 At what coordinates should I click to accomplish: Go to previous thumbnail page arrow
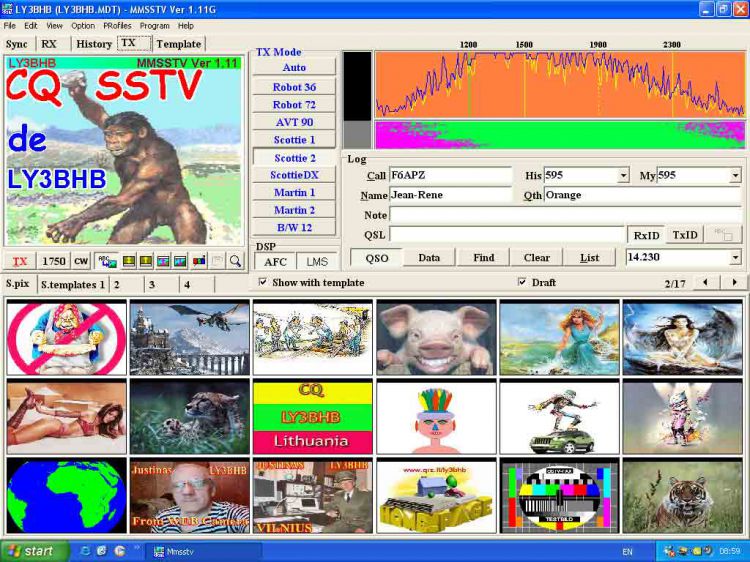(x=705, y=282)
